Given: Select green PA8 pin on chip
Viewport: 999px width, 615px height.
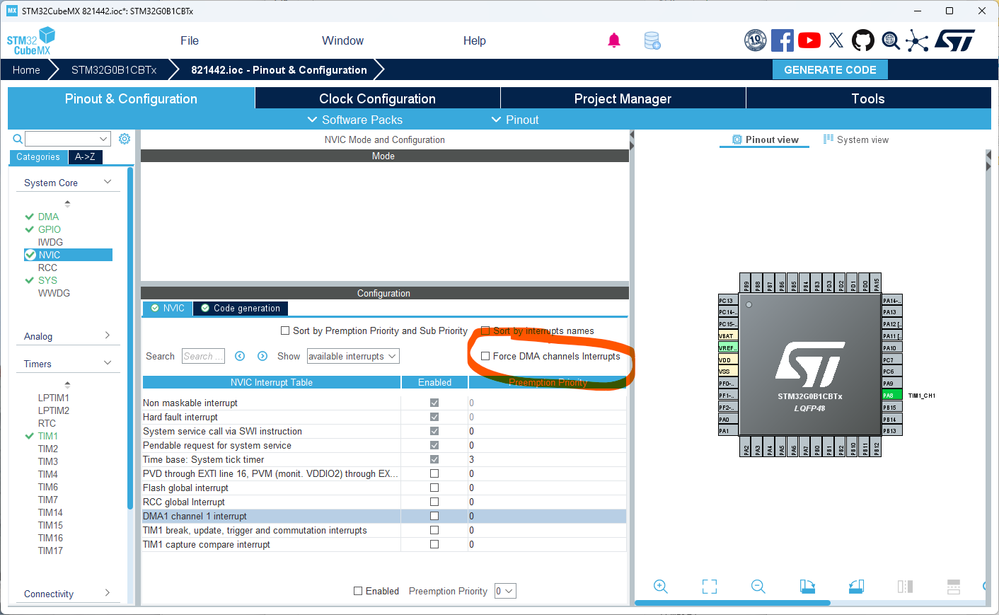Looking at the screenshot, I should click(891, 396).
